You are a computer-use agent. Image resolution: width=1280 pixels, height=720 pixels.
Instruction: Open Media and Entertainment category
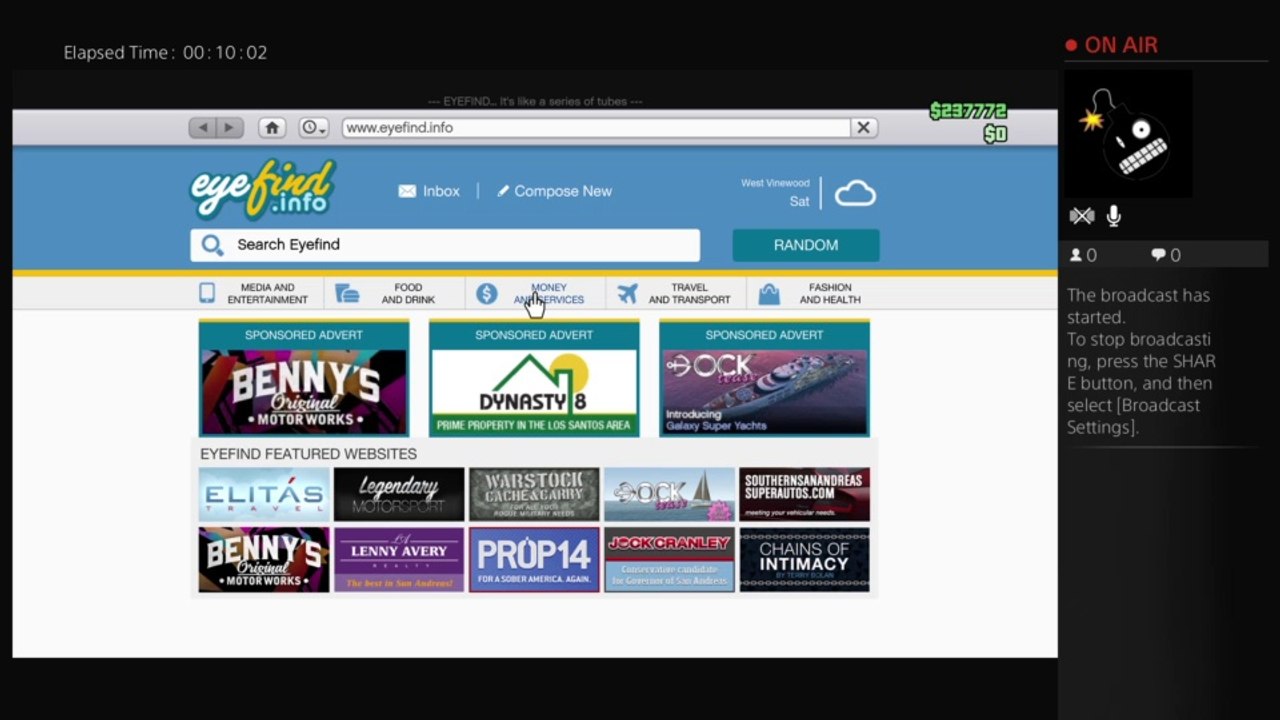(x=254, y=293)
